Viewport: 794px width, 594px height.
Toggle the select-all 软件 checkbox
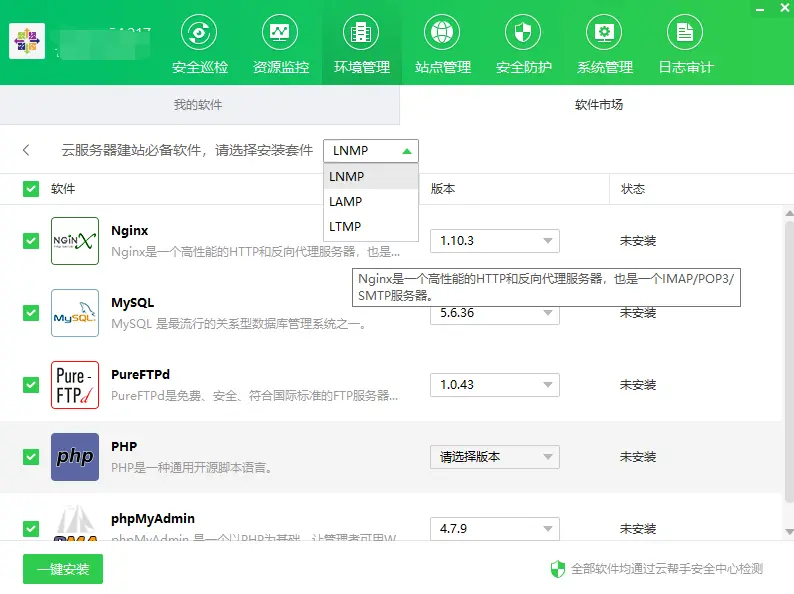(31, 189)
